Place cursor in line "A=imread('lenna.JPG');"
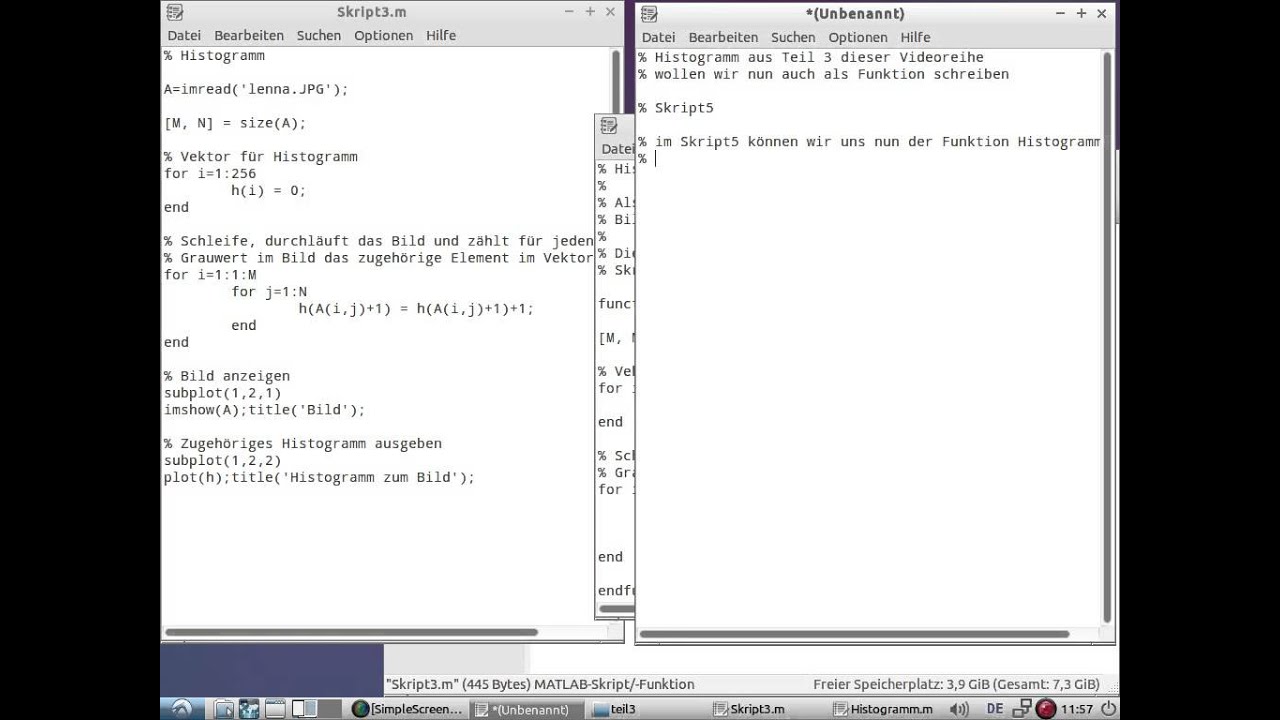Image resolution: width=1280 pixels, height=720 pixels. [256, 89]
